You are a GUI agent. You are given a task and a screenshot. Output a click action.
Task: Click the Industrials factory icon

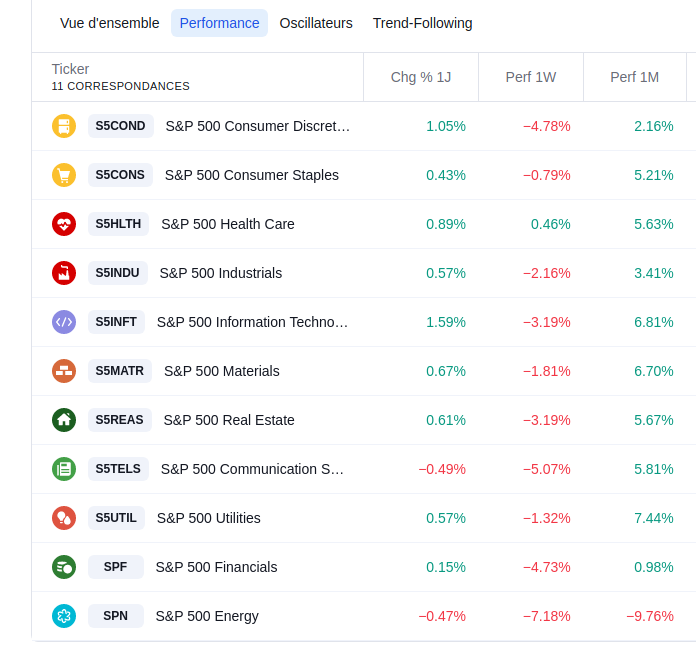(x=64, y=273)
